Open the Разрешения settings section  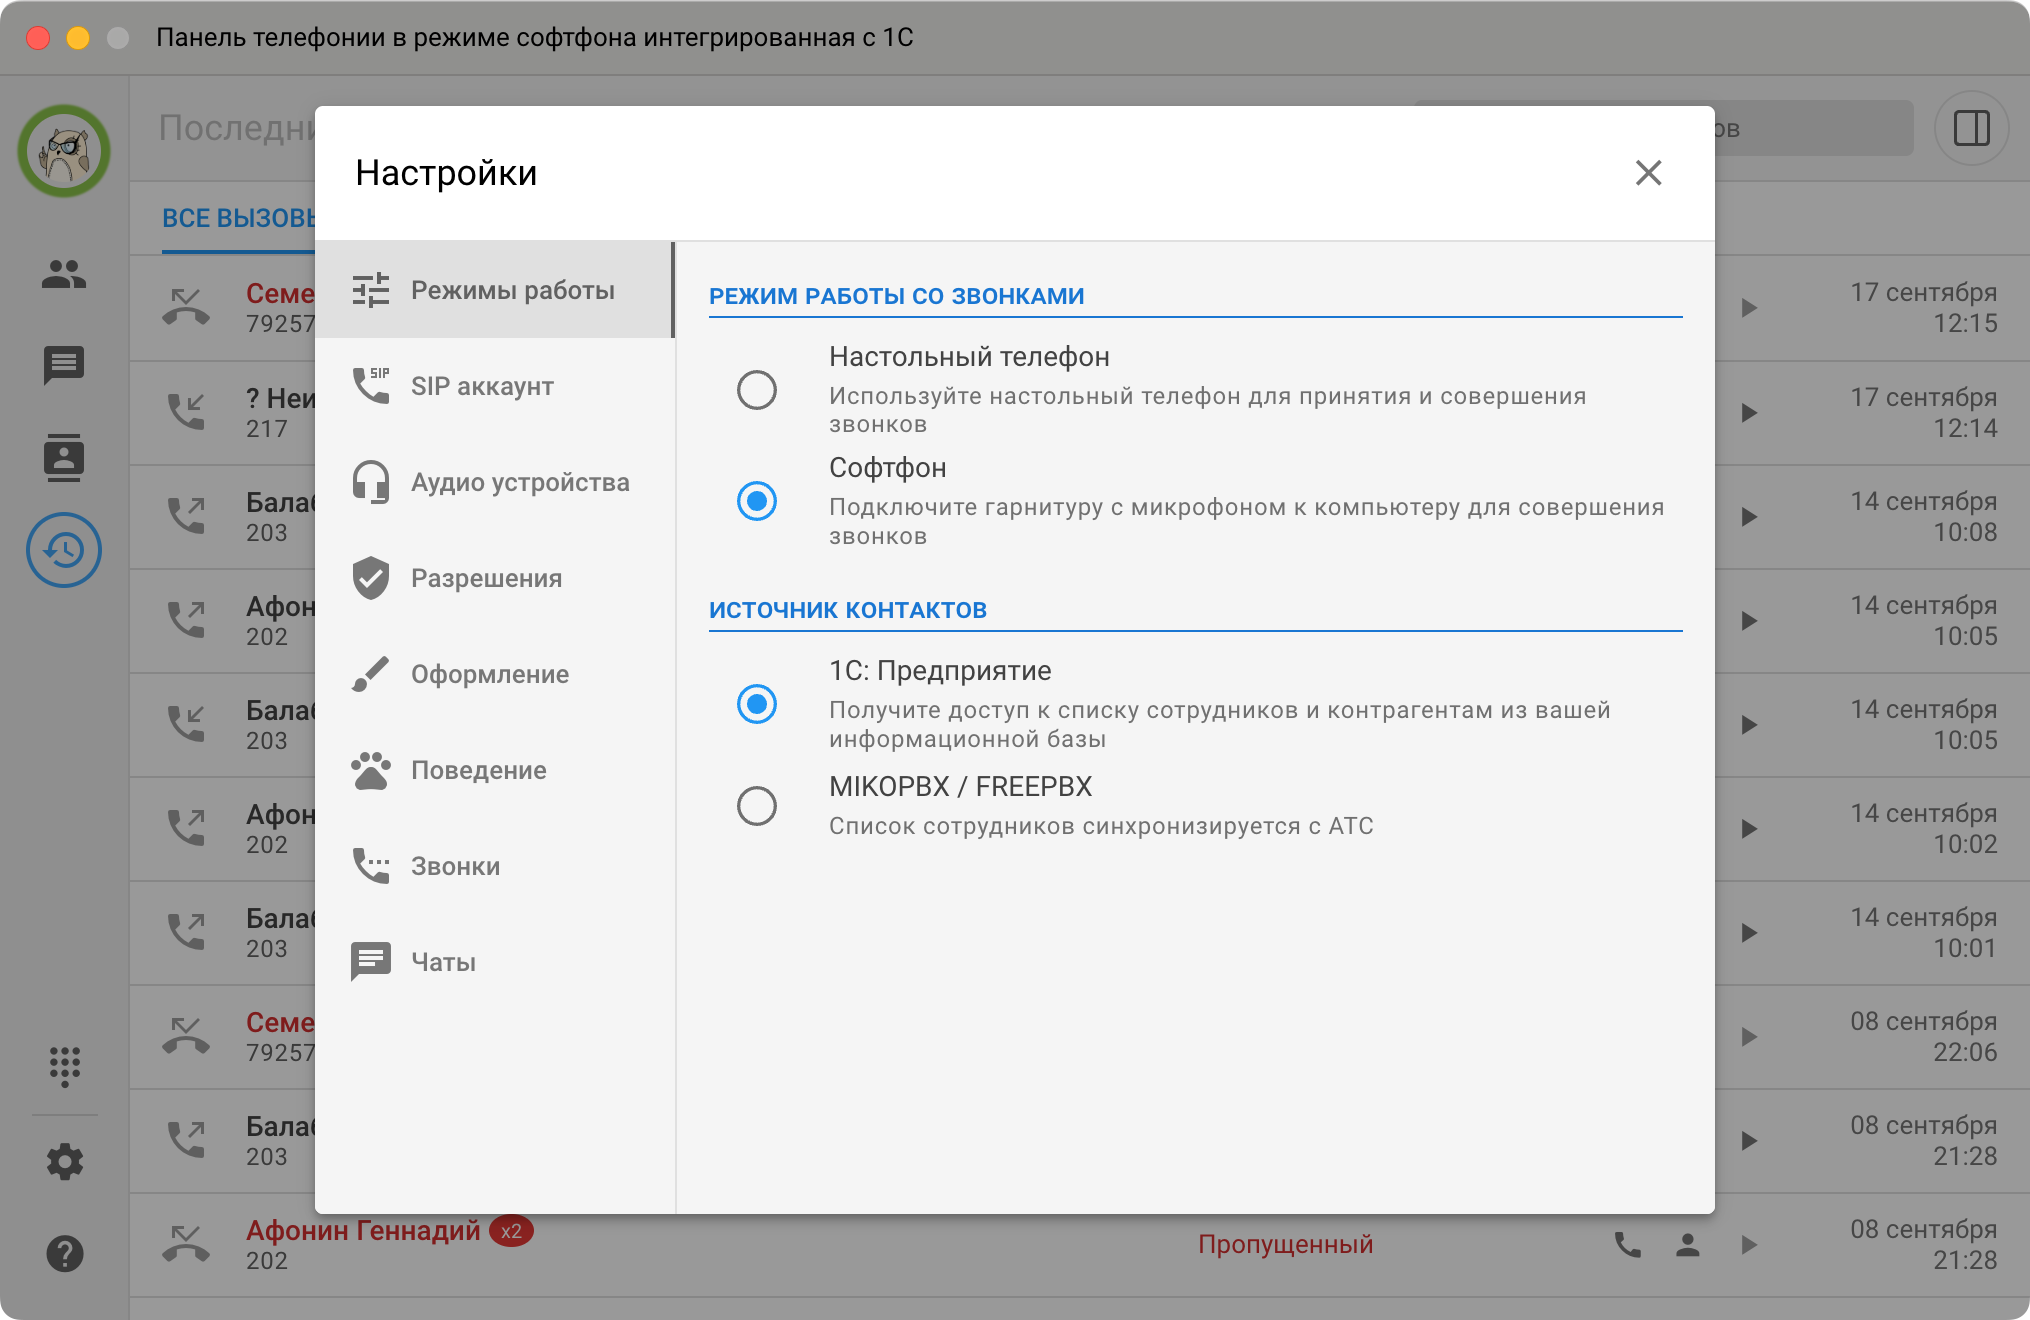pos(494,578)
